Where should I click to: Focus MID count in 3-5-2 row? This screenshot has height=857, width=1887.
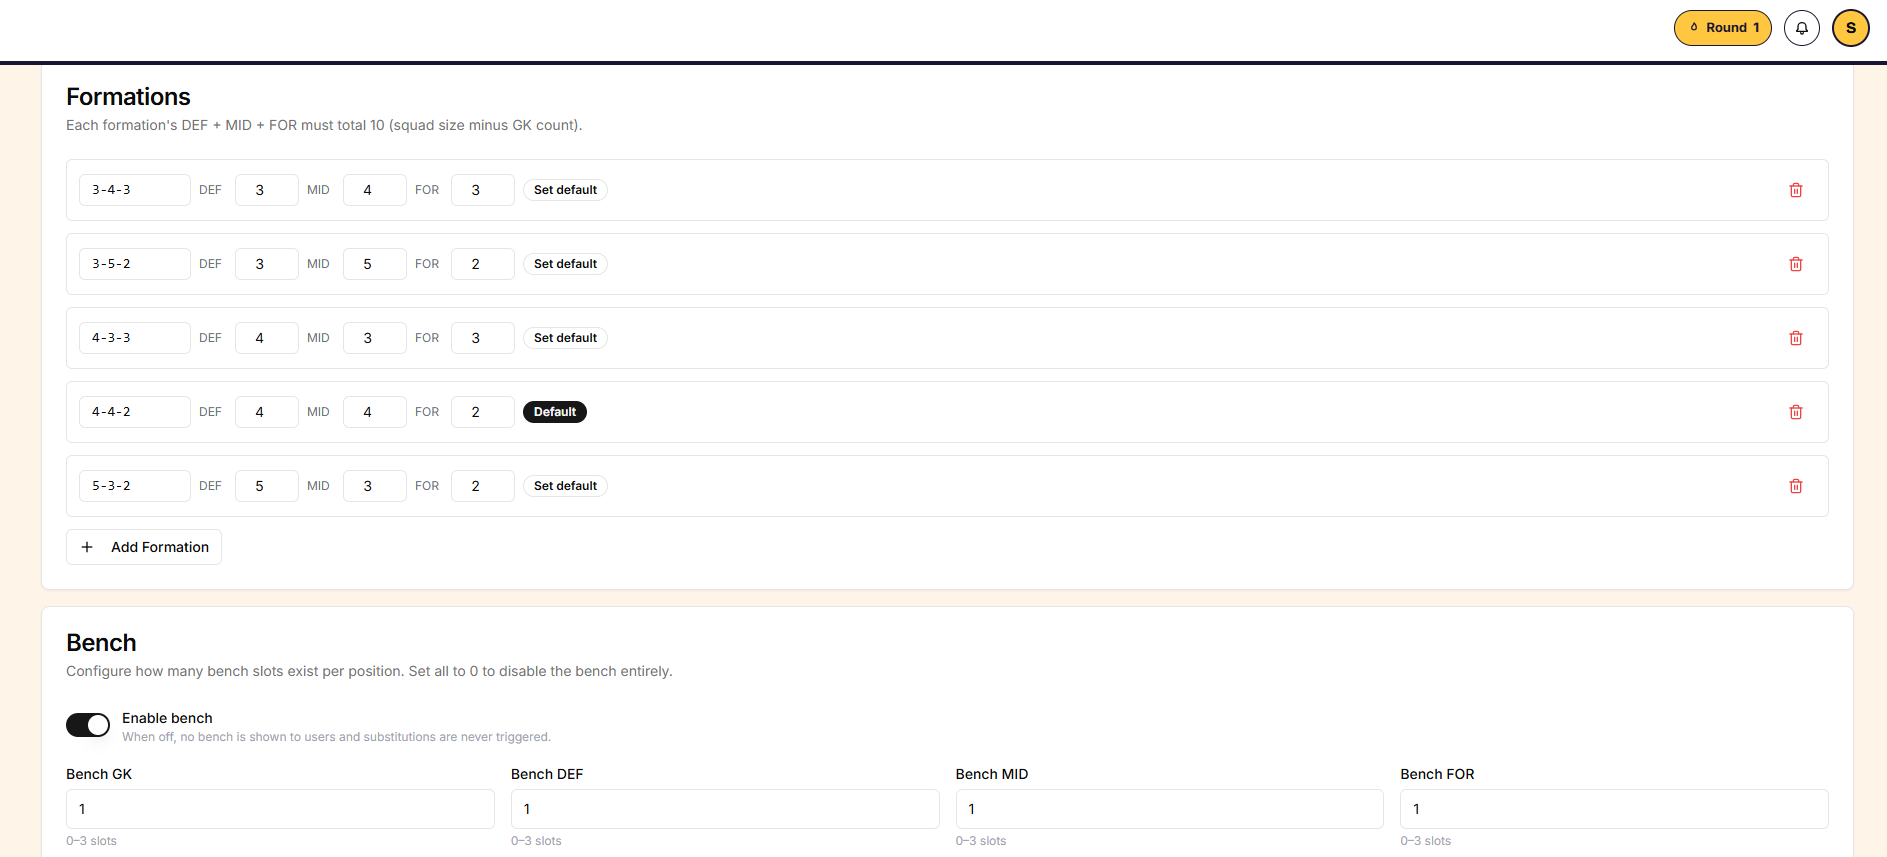375,264
